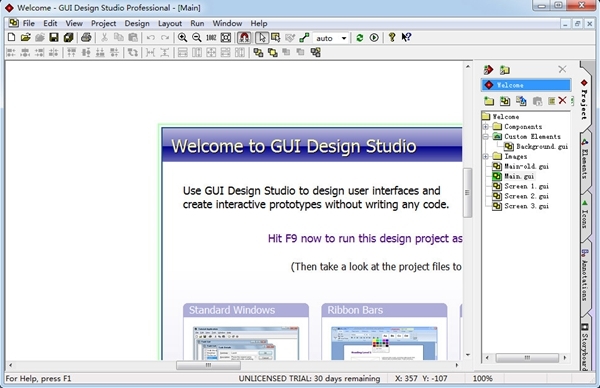Open the Edit menu
This screenshot has height=388, width=600.
tap(50, 23)
